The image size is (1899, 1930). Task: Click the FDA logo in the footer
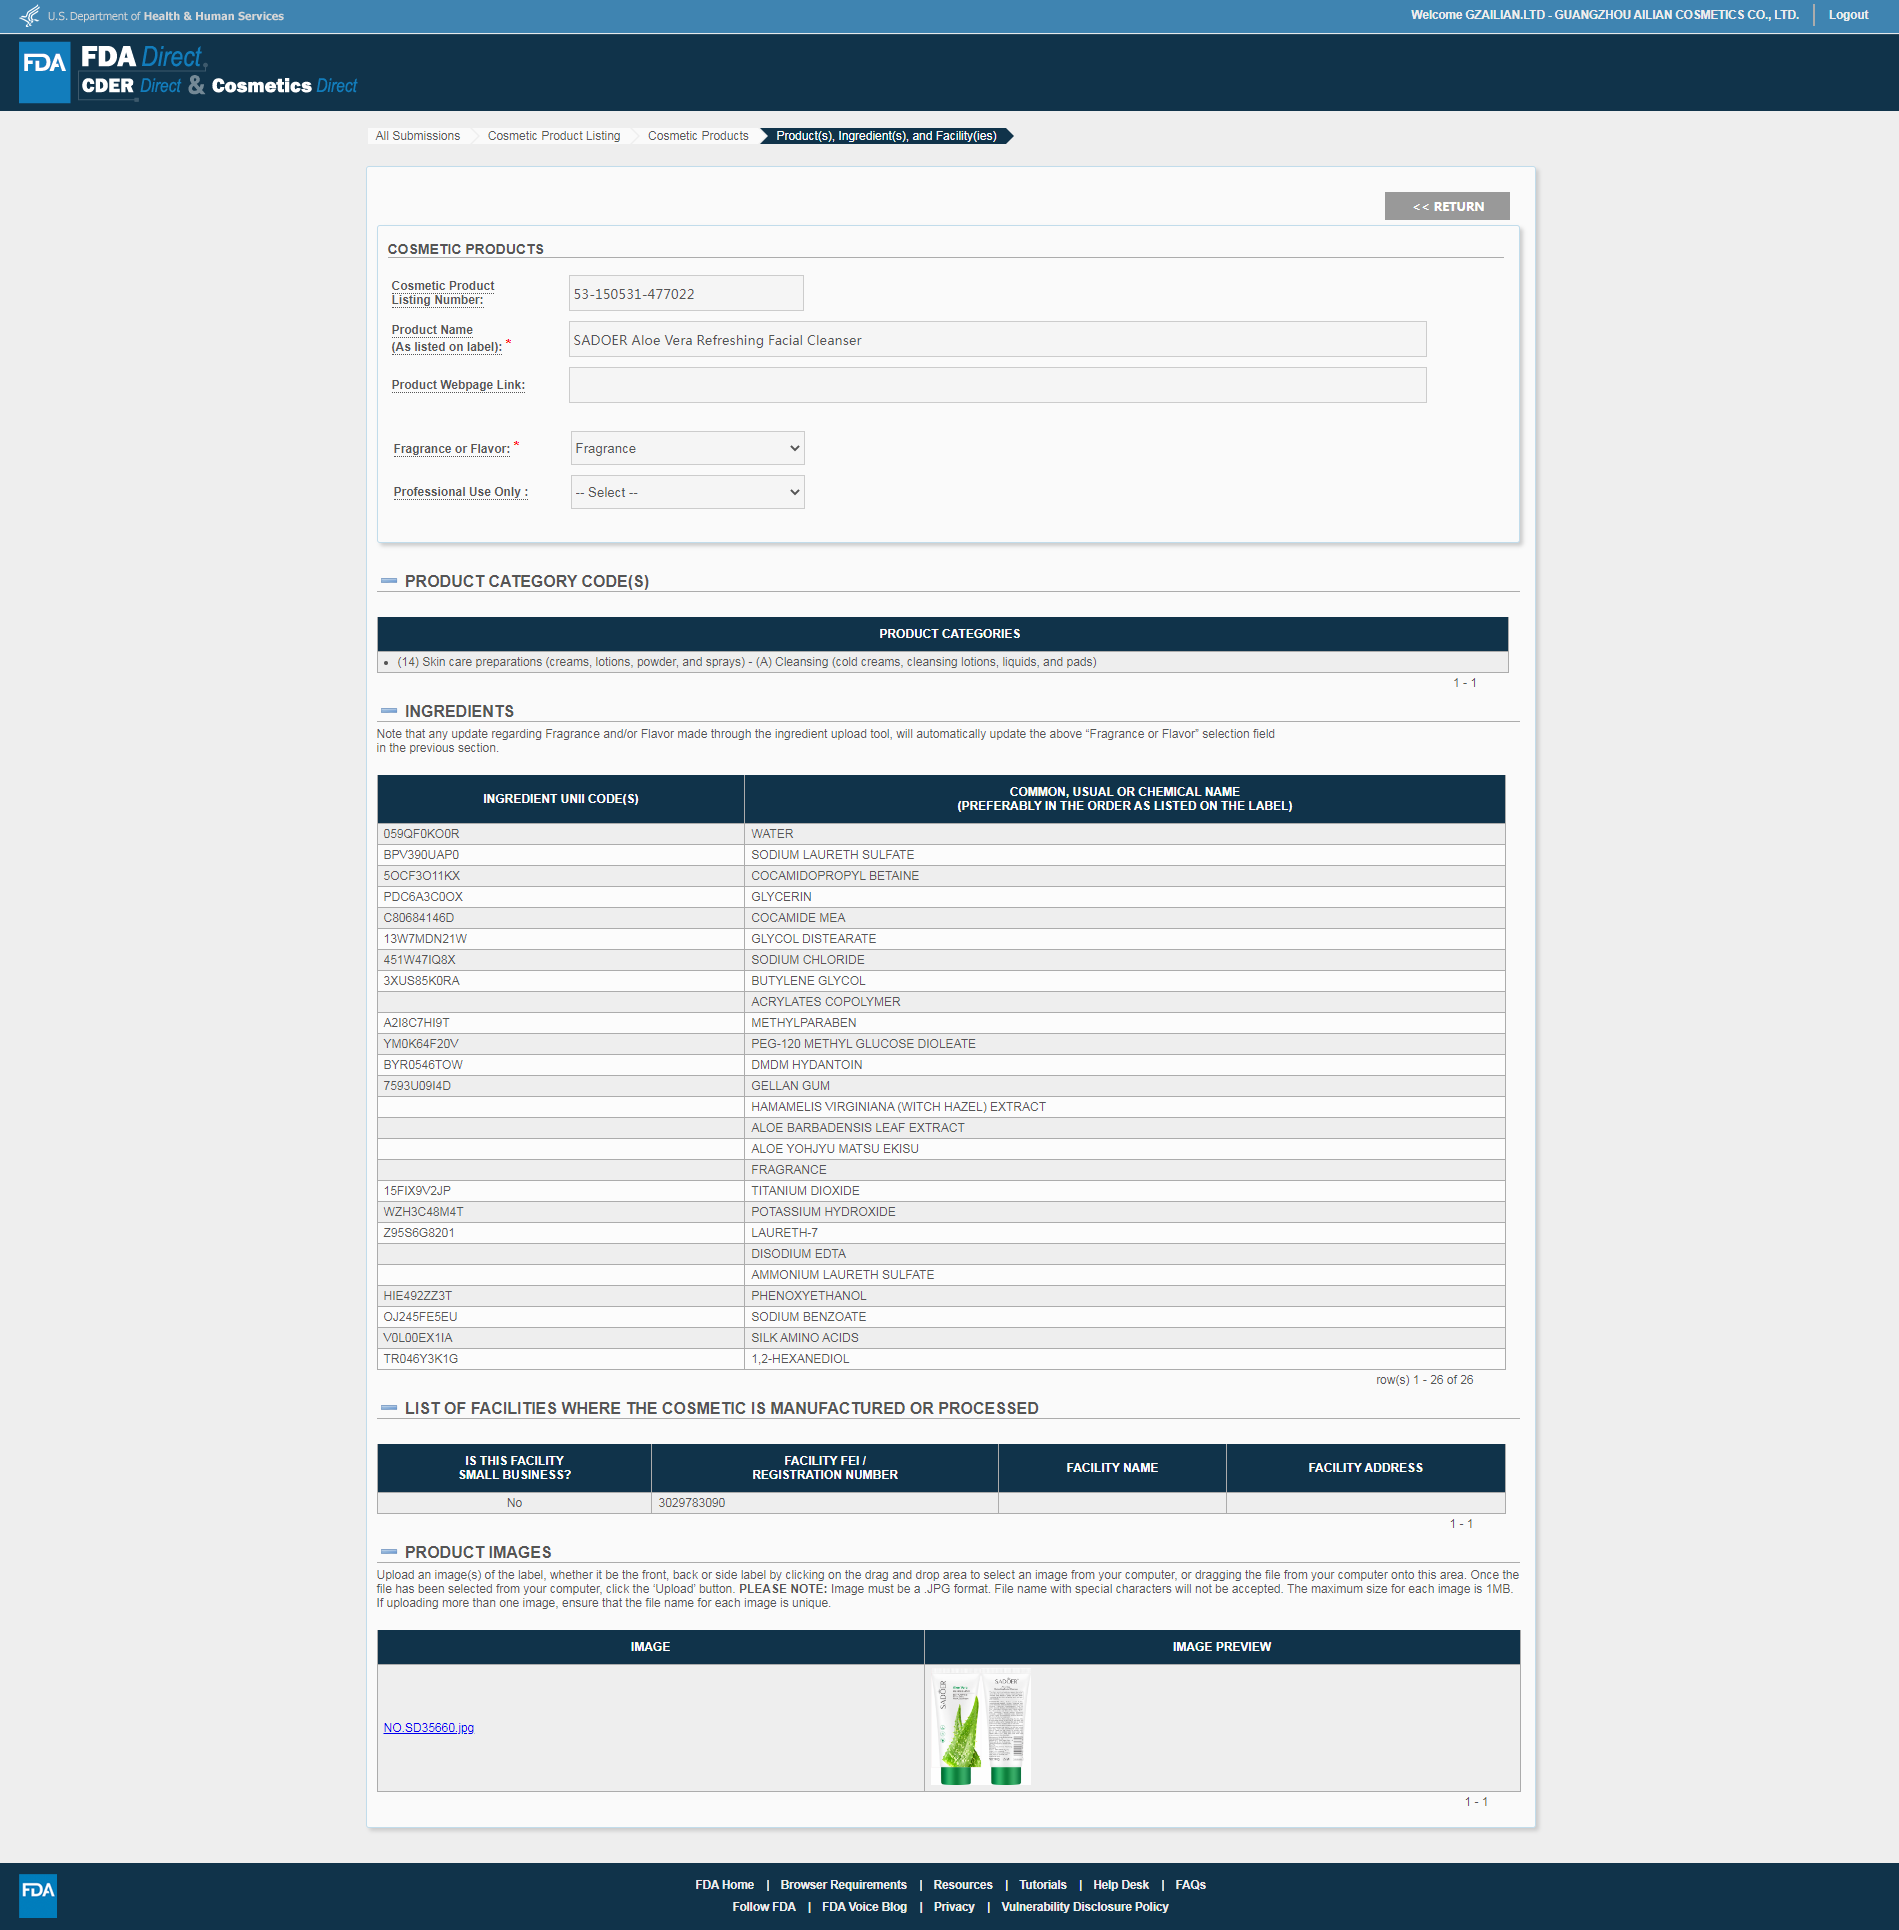click(x=38, y=1894)
